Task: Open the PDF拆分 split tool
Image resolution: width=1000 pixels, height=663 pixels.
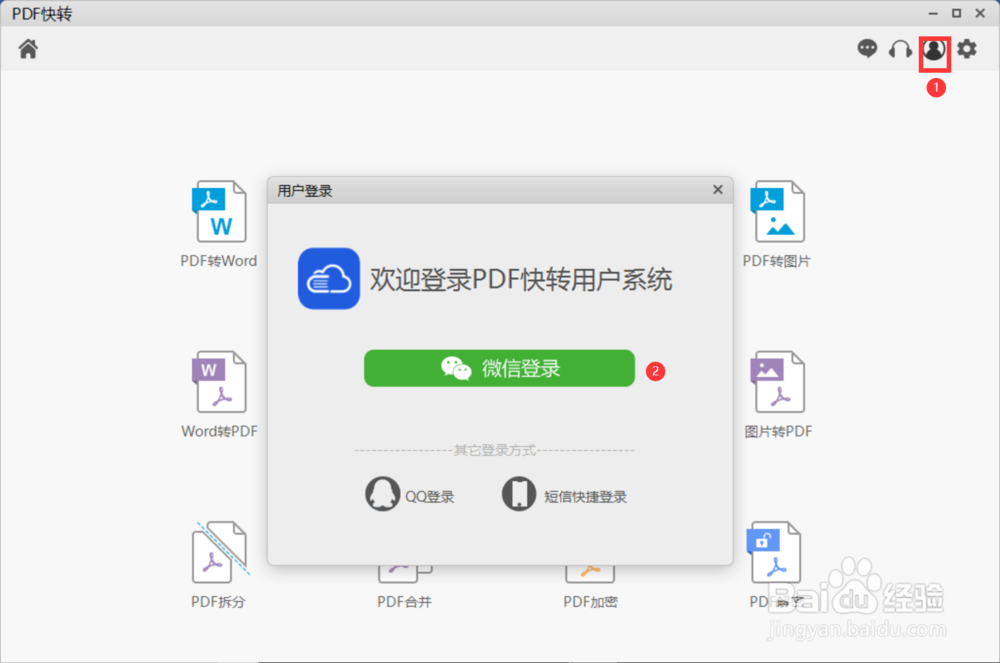Action: 217,560
